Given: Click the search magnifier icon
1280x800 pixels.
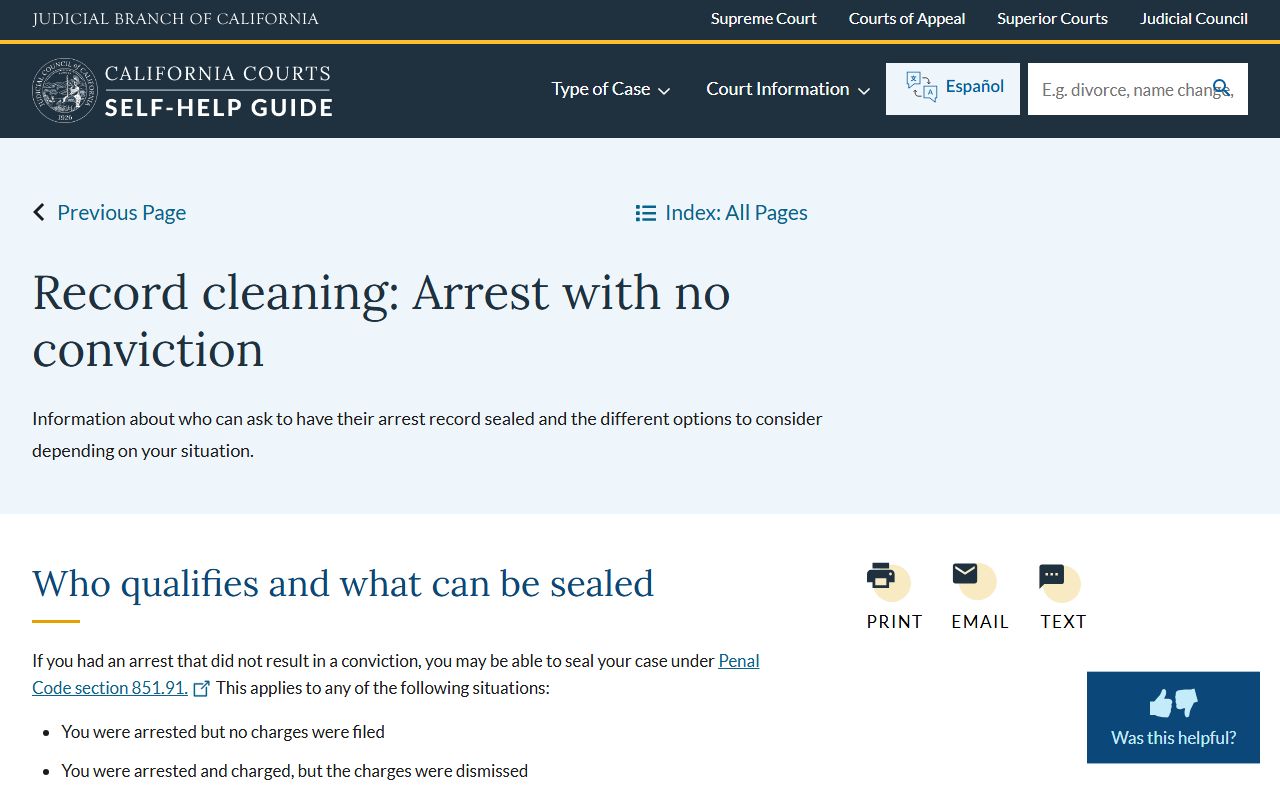Looking at the screenshot, I should (x=1222, y=88).
